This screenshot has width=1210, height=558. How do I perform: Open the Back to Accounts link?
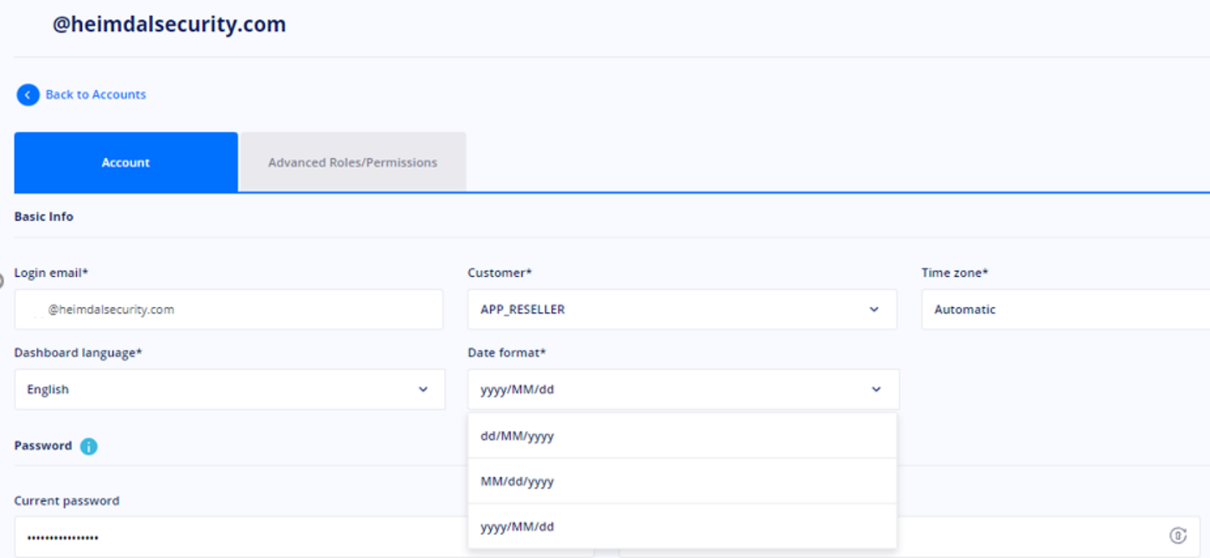[95, 94]
